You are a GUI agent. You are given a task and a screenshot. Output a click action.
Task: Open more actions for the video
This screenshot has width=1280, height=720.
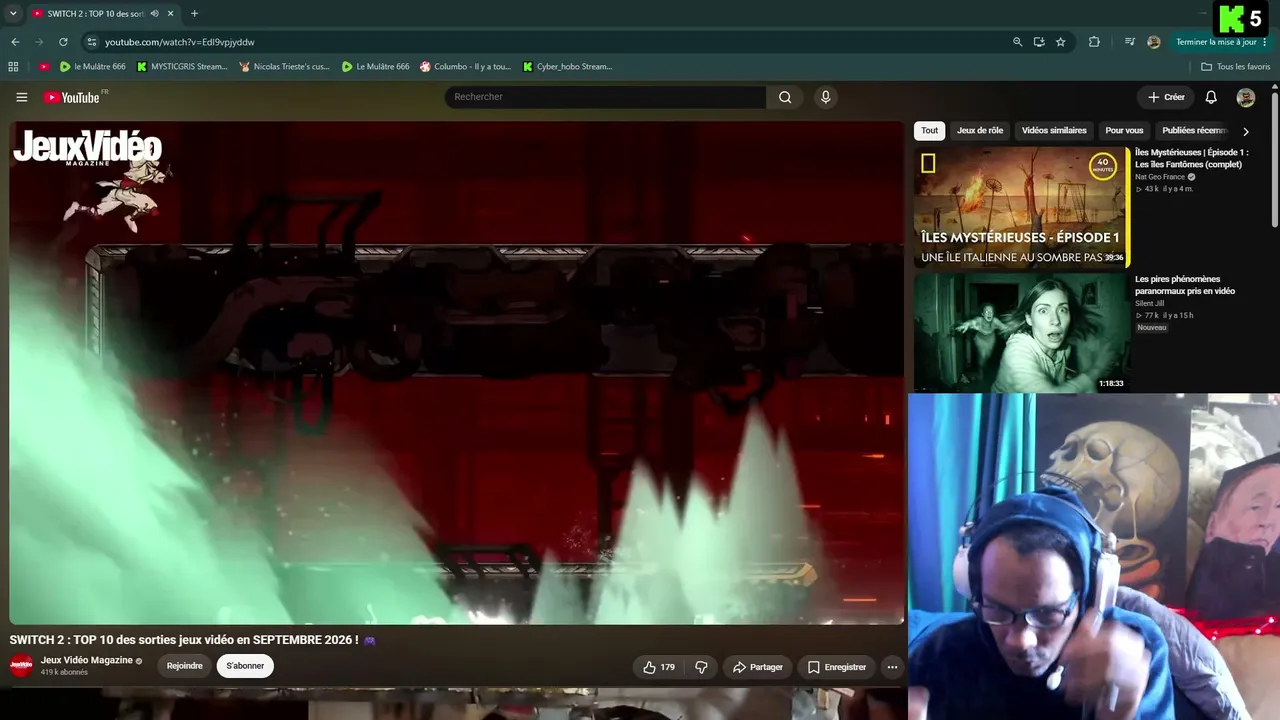pyautogui.click(x=892, y=667)
